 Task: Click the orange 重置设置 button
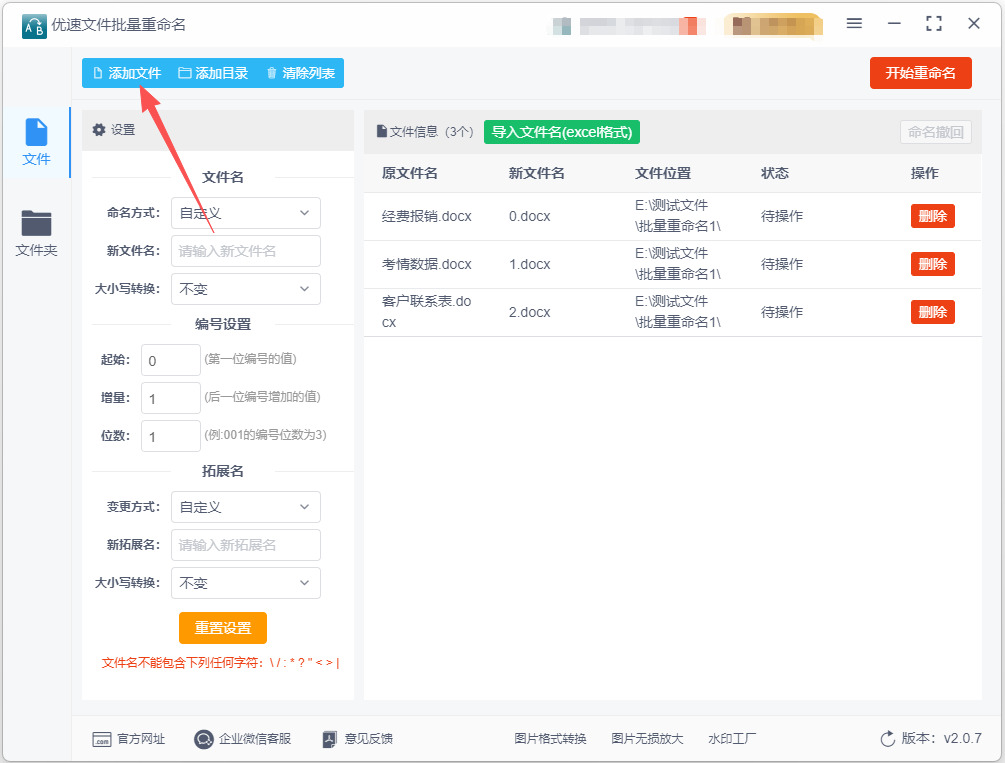222,628
